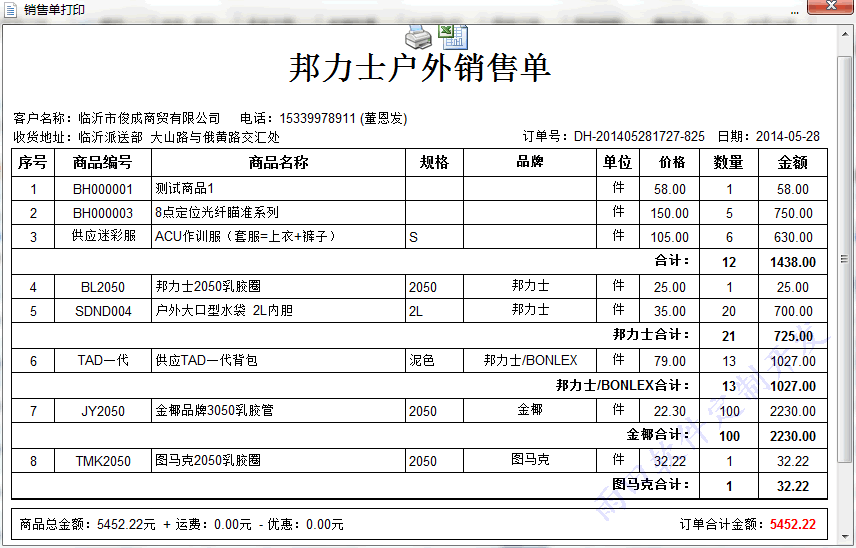Close the 销售单打印 window
Image resolution: width=856 pixels, height=548 pixels.
[830, 6]
